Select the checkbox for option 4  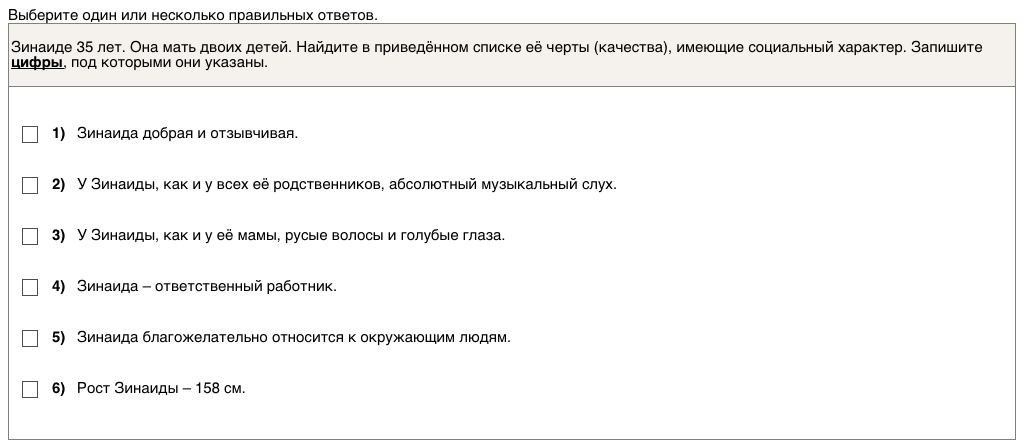pos(30,287)
